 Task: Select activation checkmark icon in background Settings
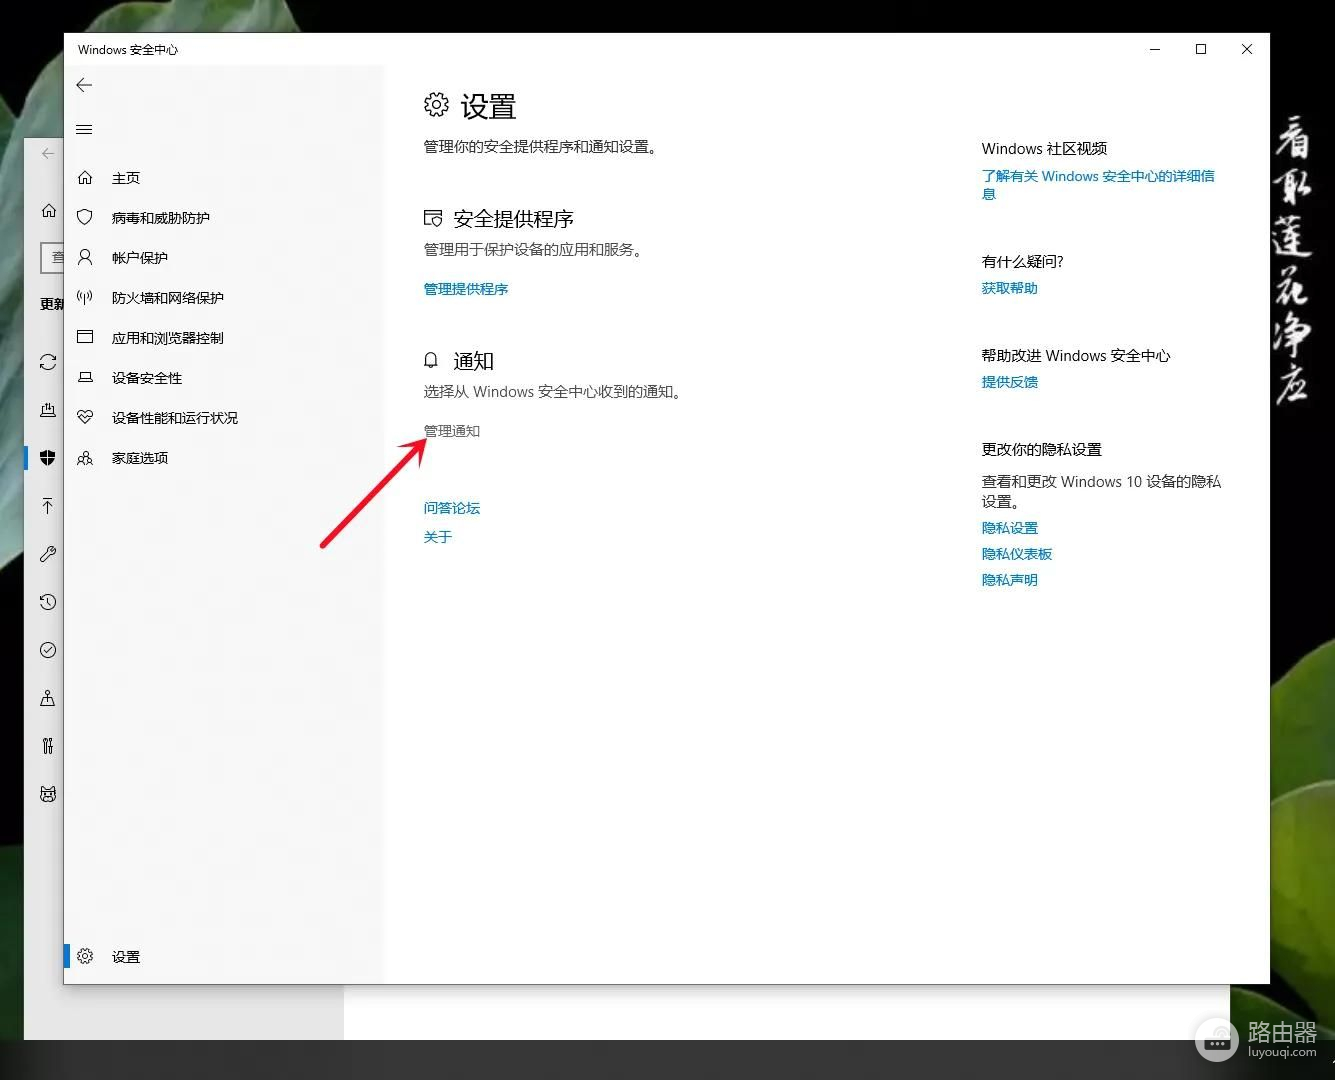(x=47, y=650)
